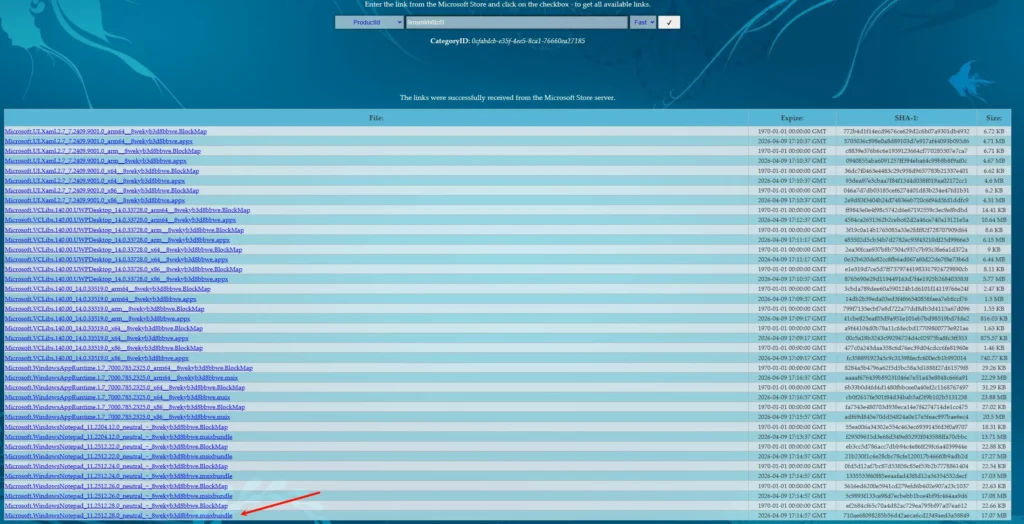The width and height of the screenshot is (1024, 524).
Task: Download Notepad 11.2512.28.0 msixbundle file
Action: (x=119, y=516)
